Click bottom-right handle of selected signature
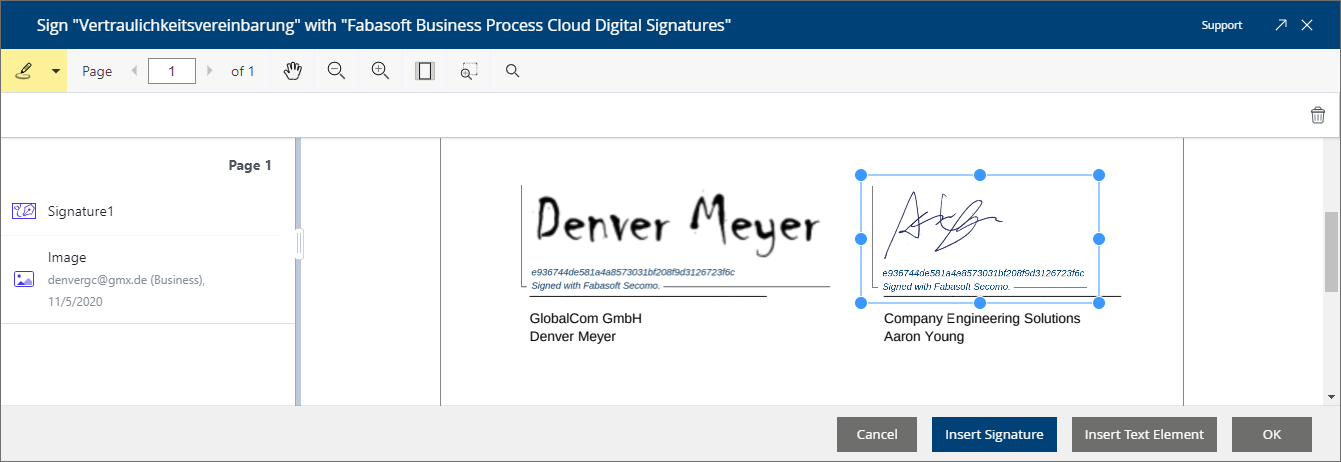The image size is (1341, 462). pyautogui.click(x=1098, y=302)
